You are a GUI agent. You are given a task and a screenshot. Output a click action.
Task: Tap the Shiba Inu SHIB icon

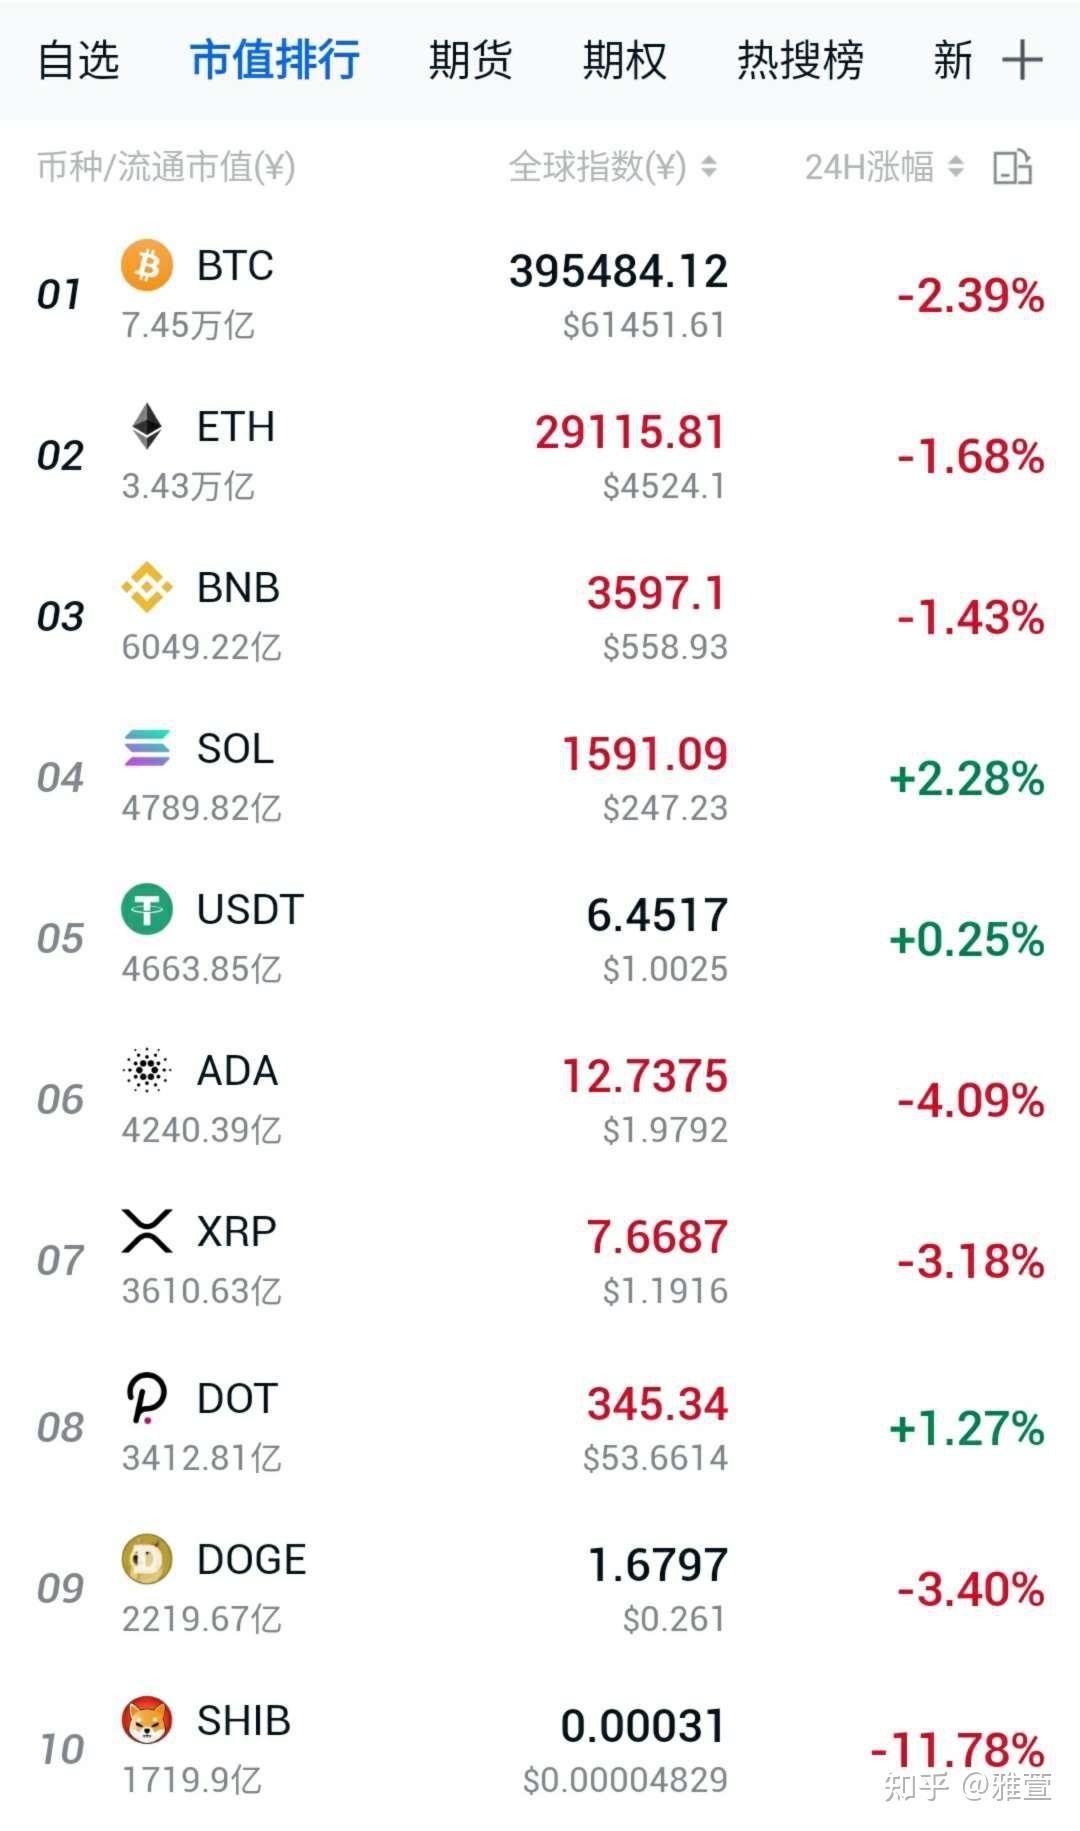coord(147,1720)
